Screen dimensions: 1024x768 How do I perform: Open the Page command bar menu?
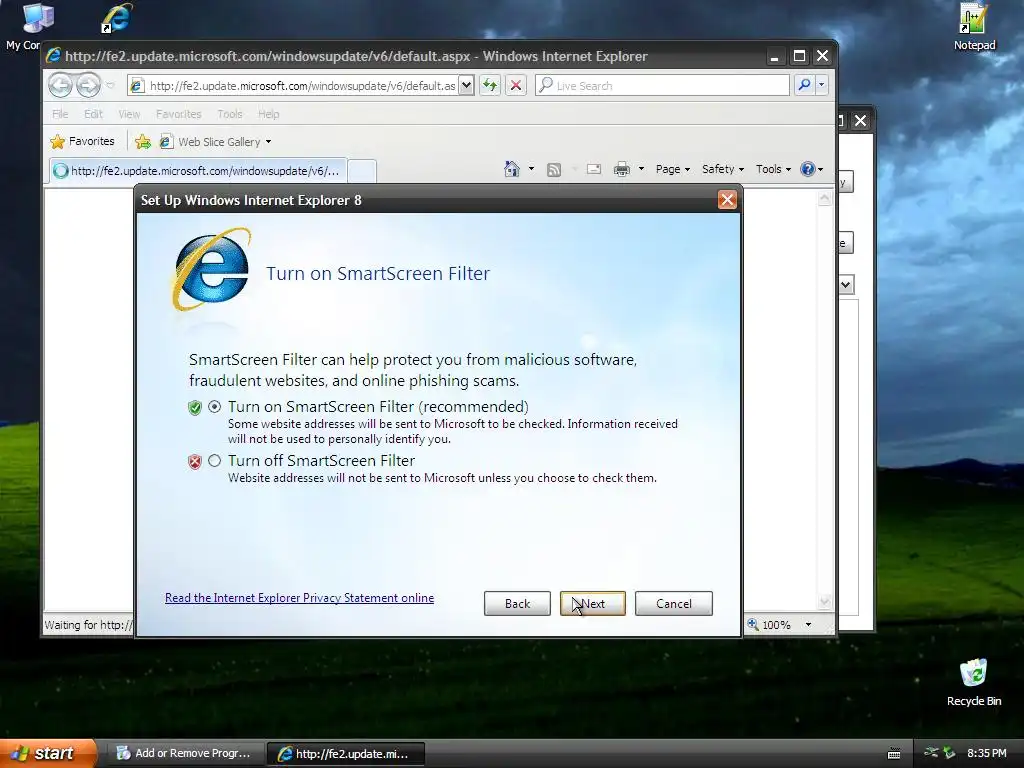(673, 169)
